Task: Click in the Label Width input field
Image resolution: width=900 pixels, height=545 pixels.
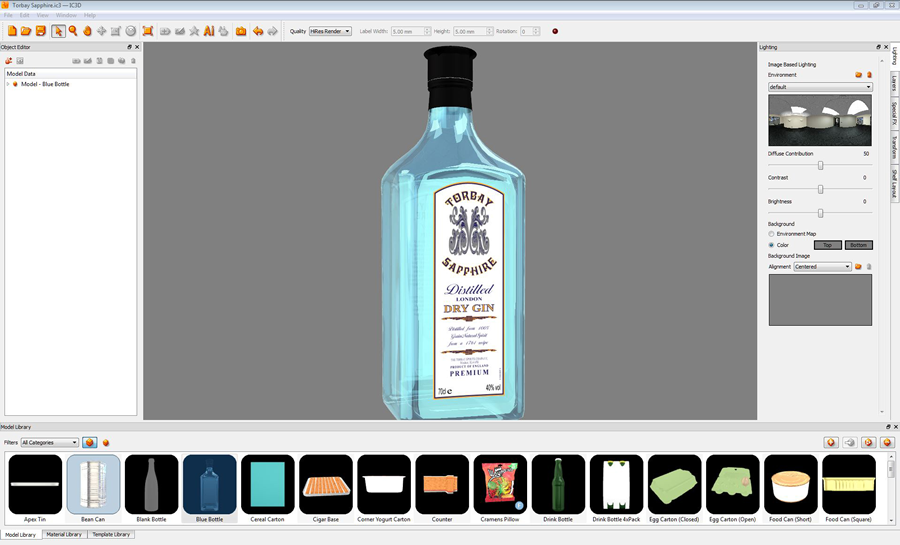Action: coord(408,31)
